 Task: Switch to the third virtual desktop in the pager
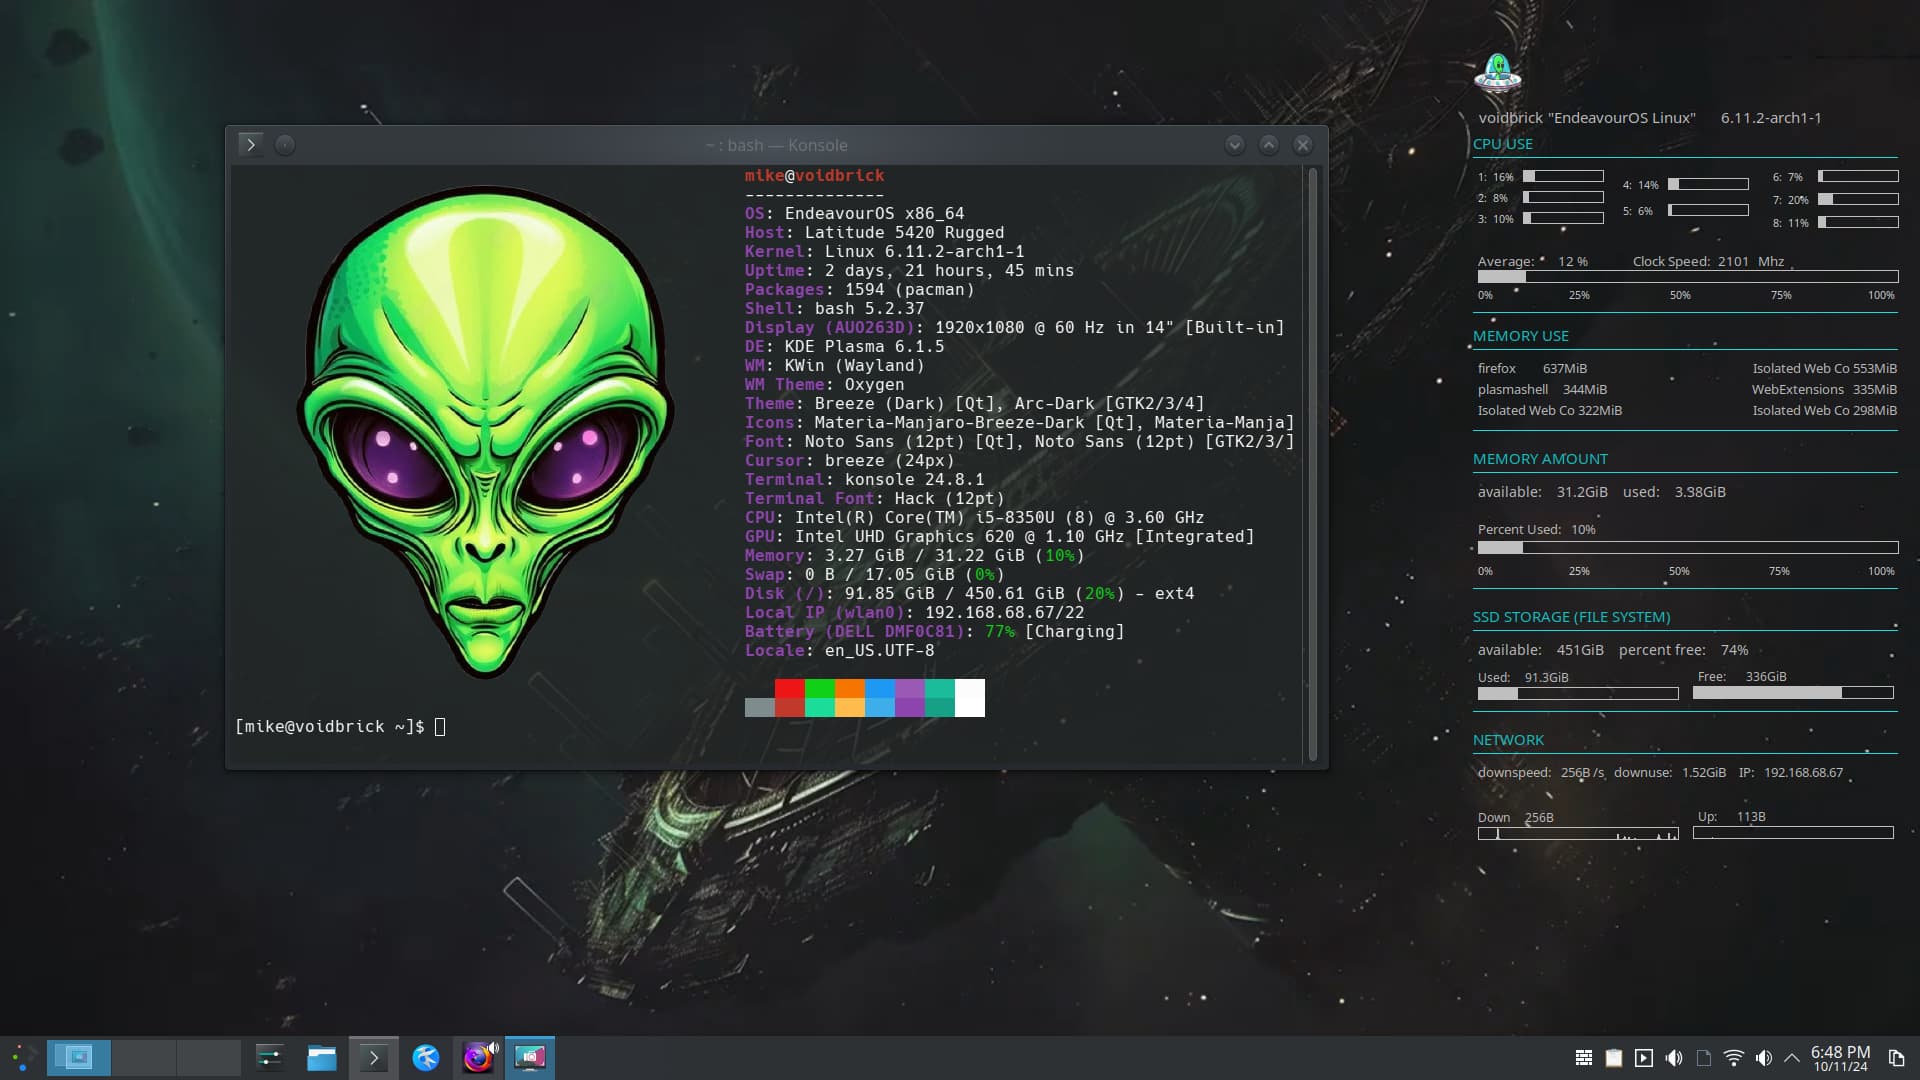coord(209,1057)
